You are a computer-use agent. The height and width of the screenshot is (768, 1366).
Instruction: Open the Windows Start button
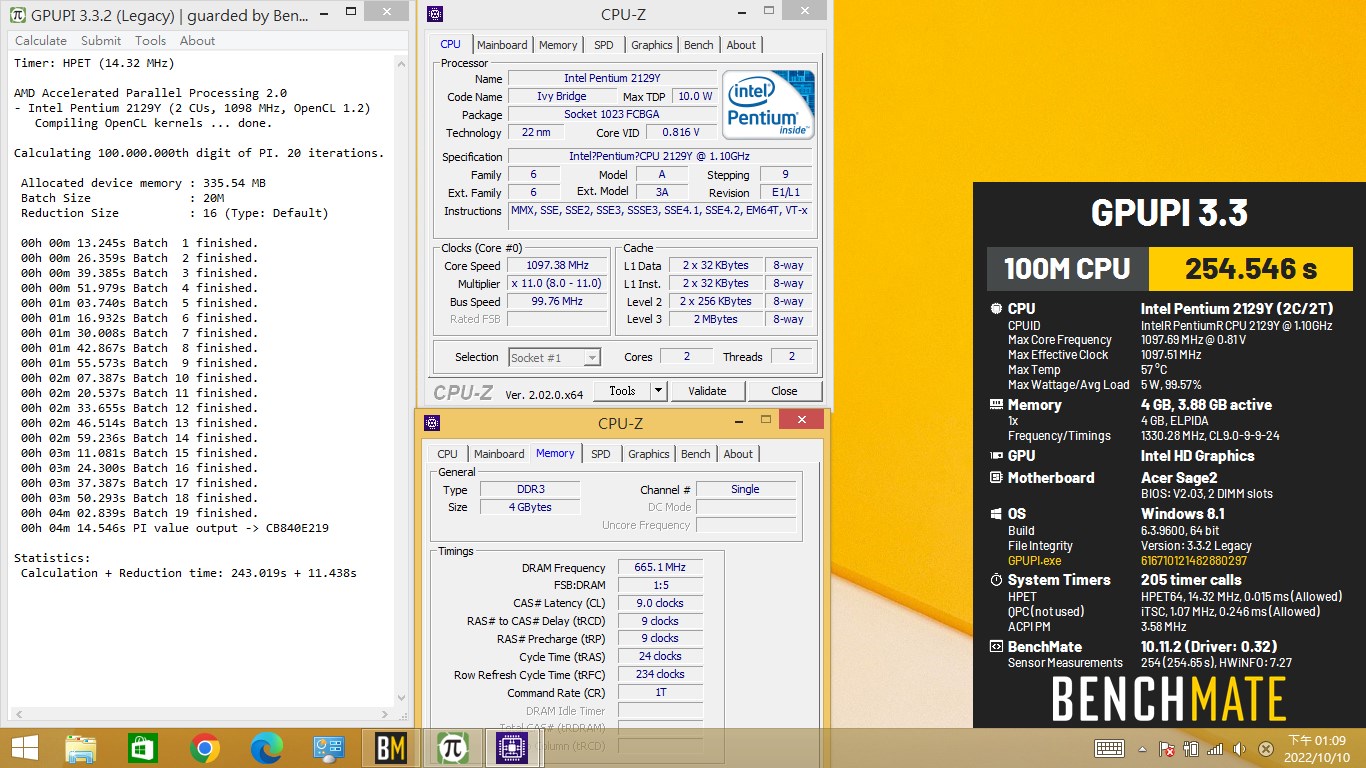(x=25, y=748)
